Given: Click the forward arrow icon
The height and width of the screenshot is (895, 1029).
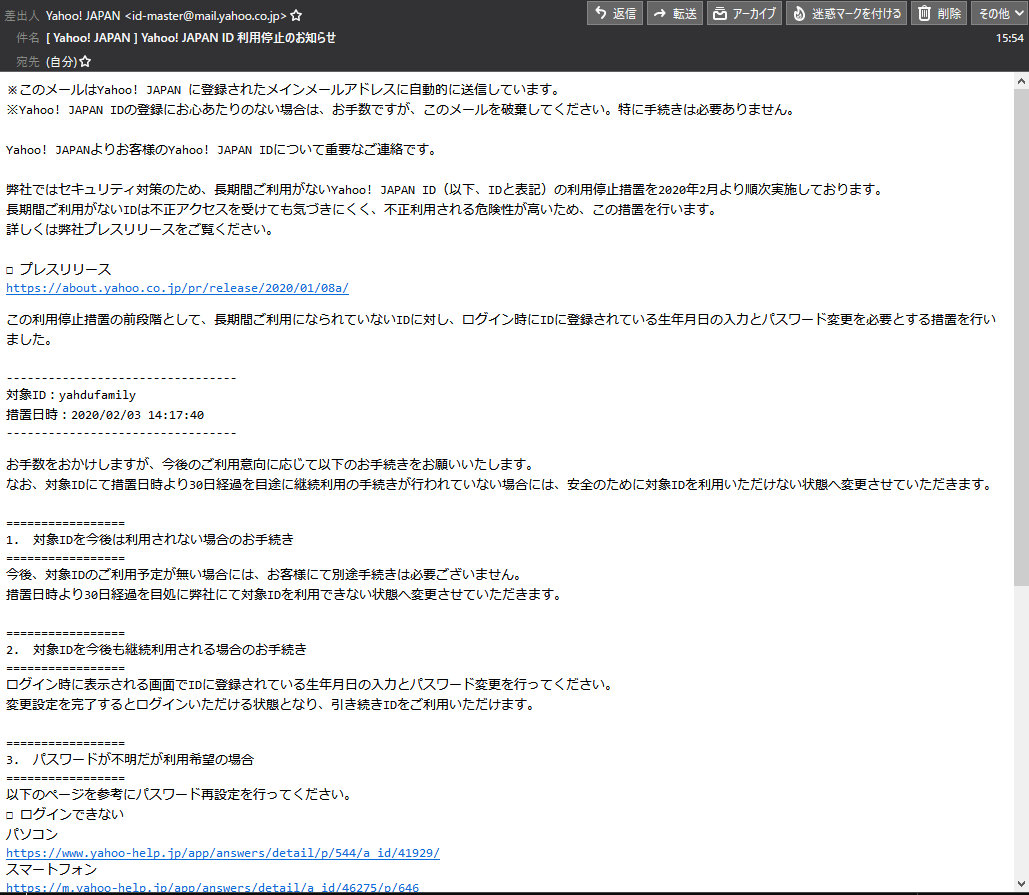Looking at the screenshot, I should (x=660, y=13).
